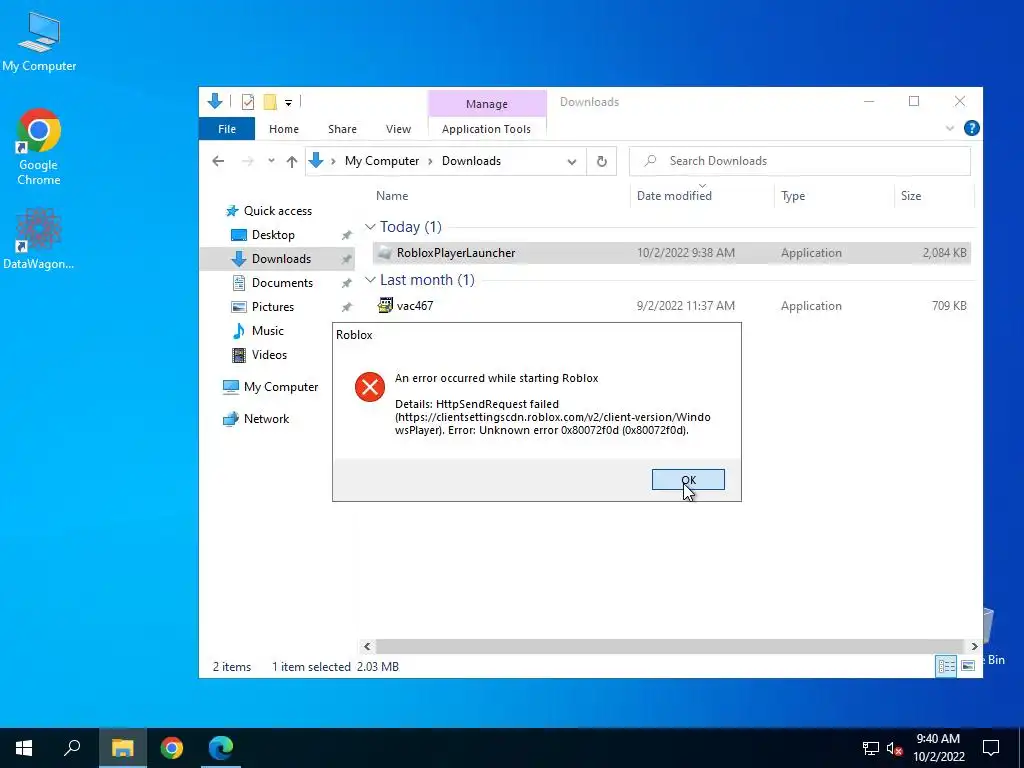
Task: Click the horizontal scrollbar right arrow
Action: pos(974,647)
